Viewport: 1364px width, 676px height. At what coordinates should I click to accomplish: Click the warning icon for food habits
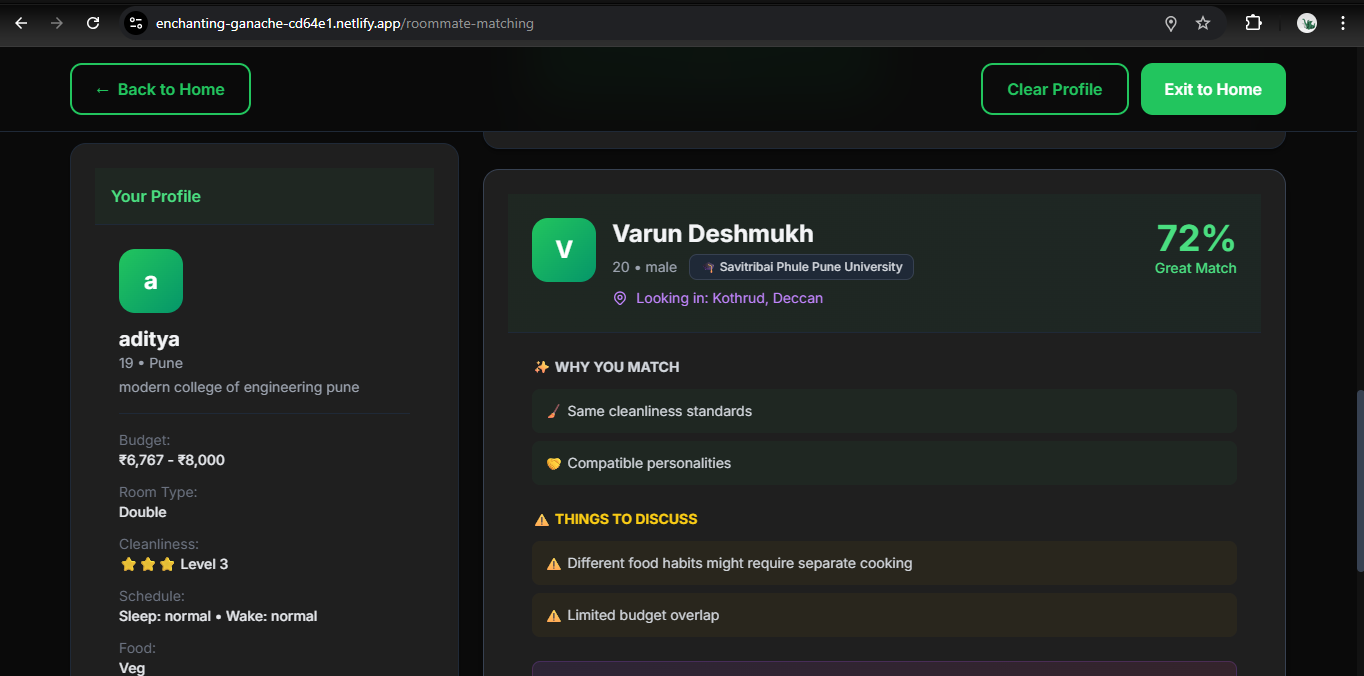pos(554,564)
